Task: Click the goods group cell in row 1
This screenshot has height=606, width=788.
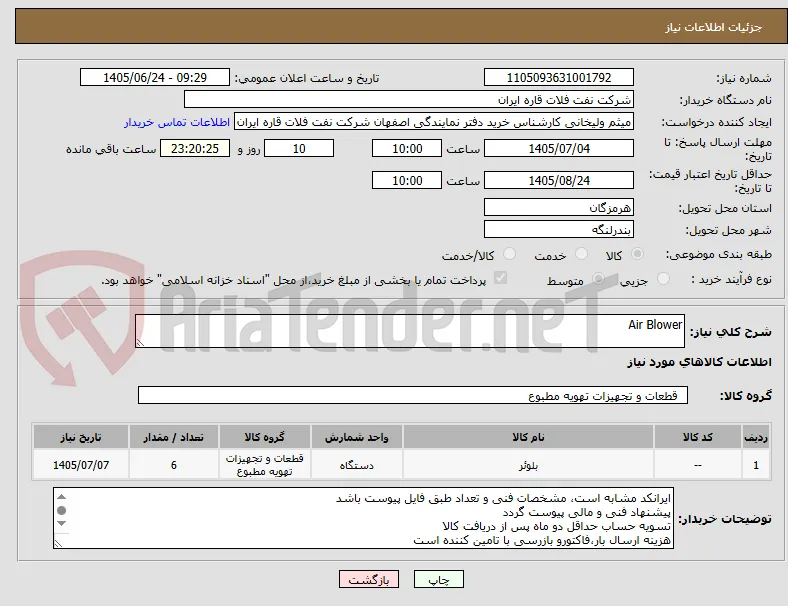Action: tap(264, 465)
